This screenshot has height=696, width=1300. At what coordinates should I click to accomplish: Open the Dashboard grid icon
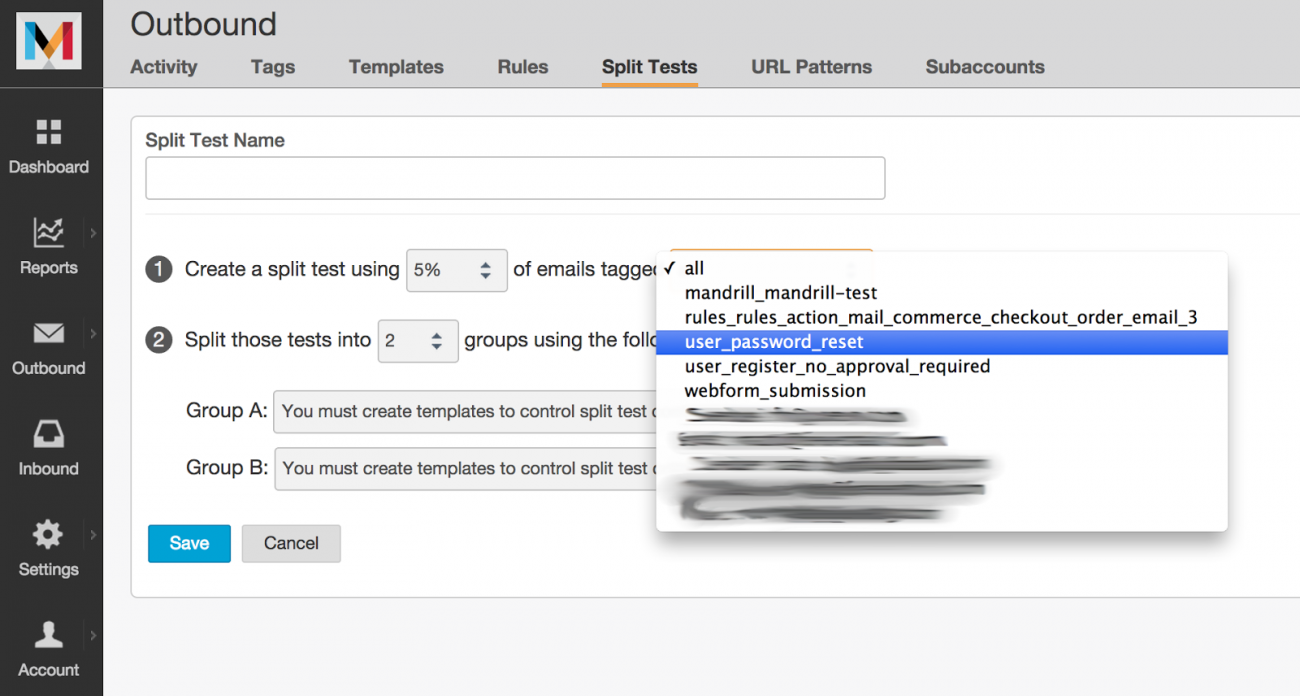(x=48, y=132)
